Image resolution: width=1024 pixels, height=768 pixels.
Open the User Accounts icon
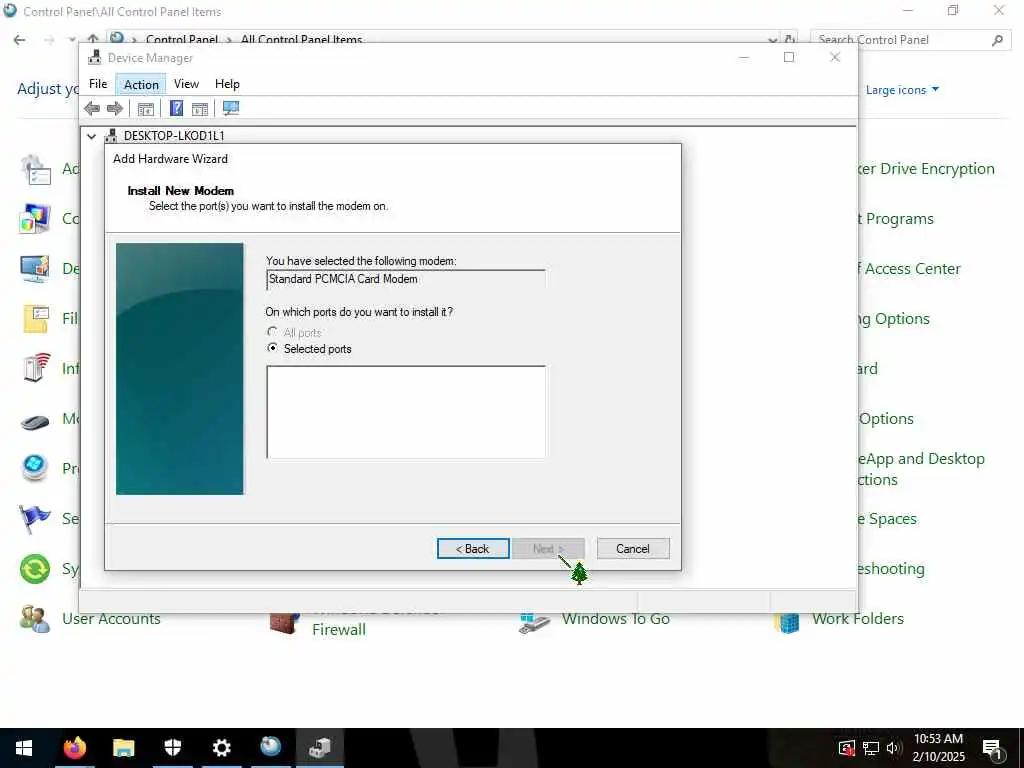coord(35,618)
